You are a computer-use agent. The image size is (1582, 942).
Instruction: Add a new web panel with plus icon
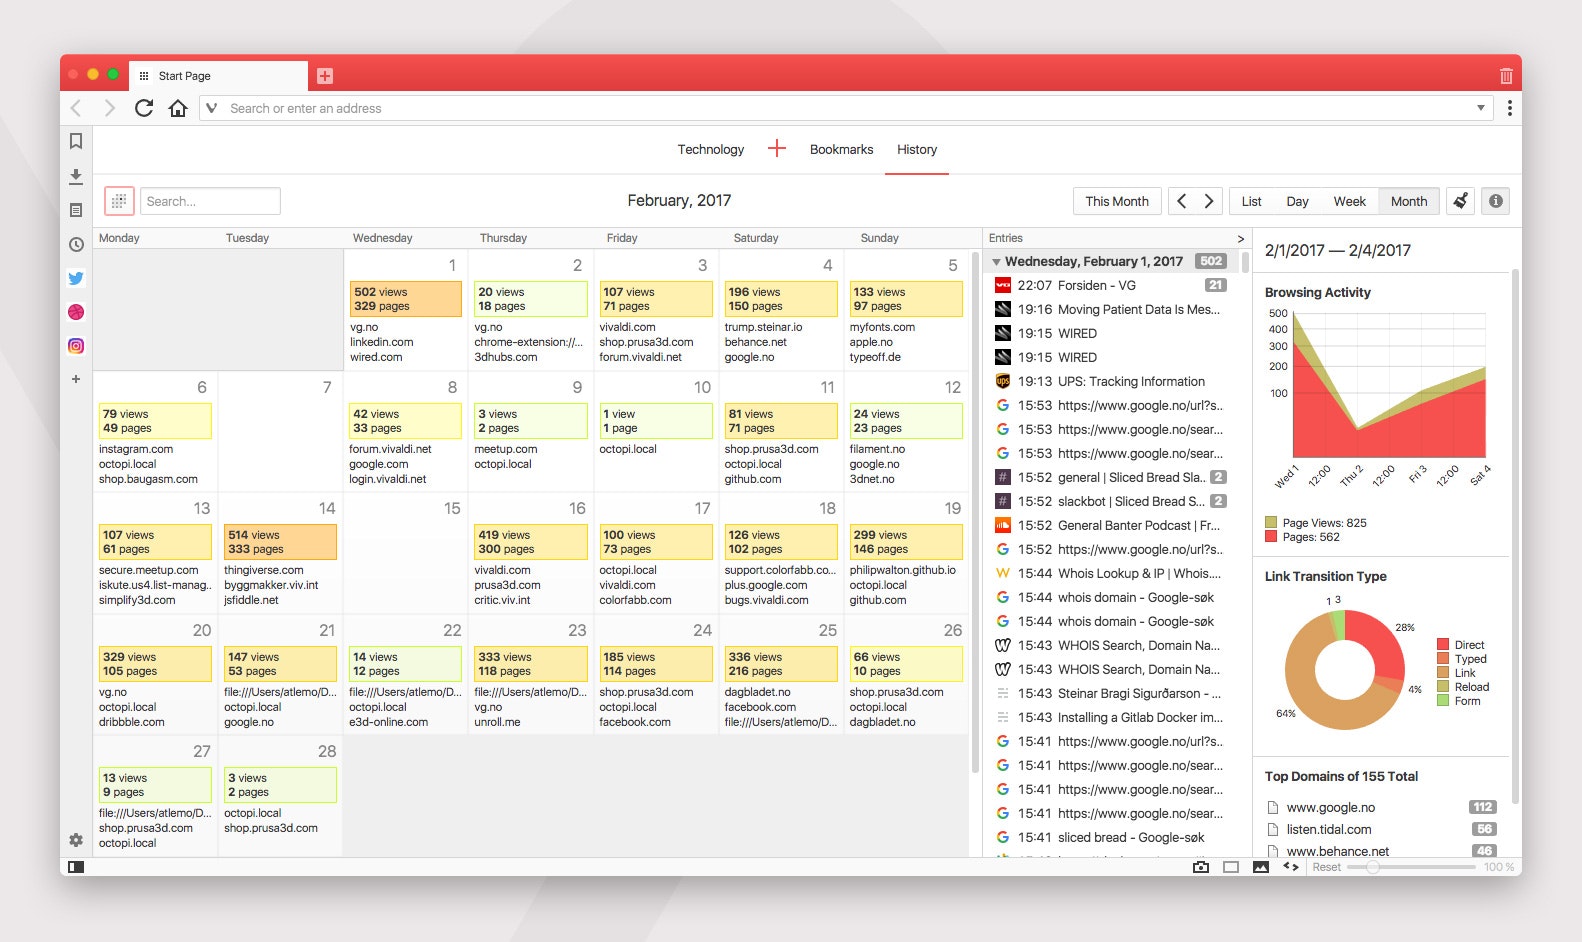(x=76, y=379)
